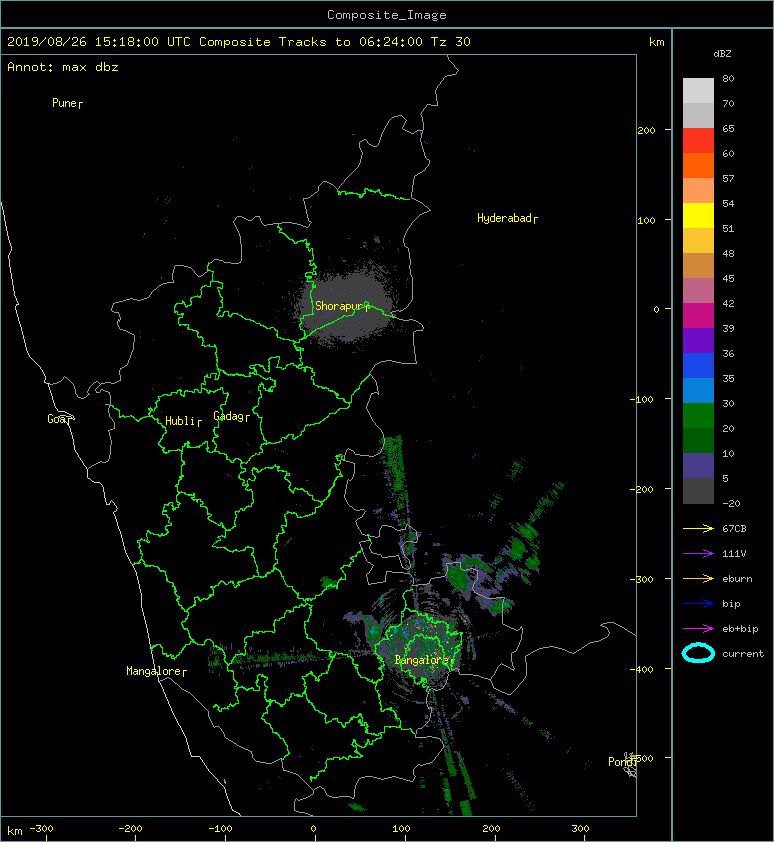This screenshot has width=774, height=842.
Task: Click the red 65 dBZ legend swatch
Action: pos(698,141)
